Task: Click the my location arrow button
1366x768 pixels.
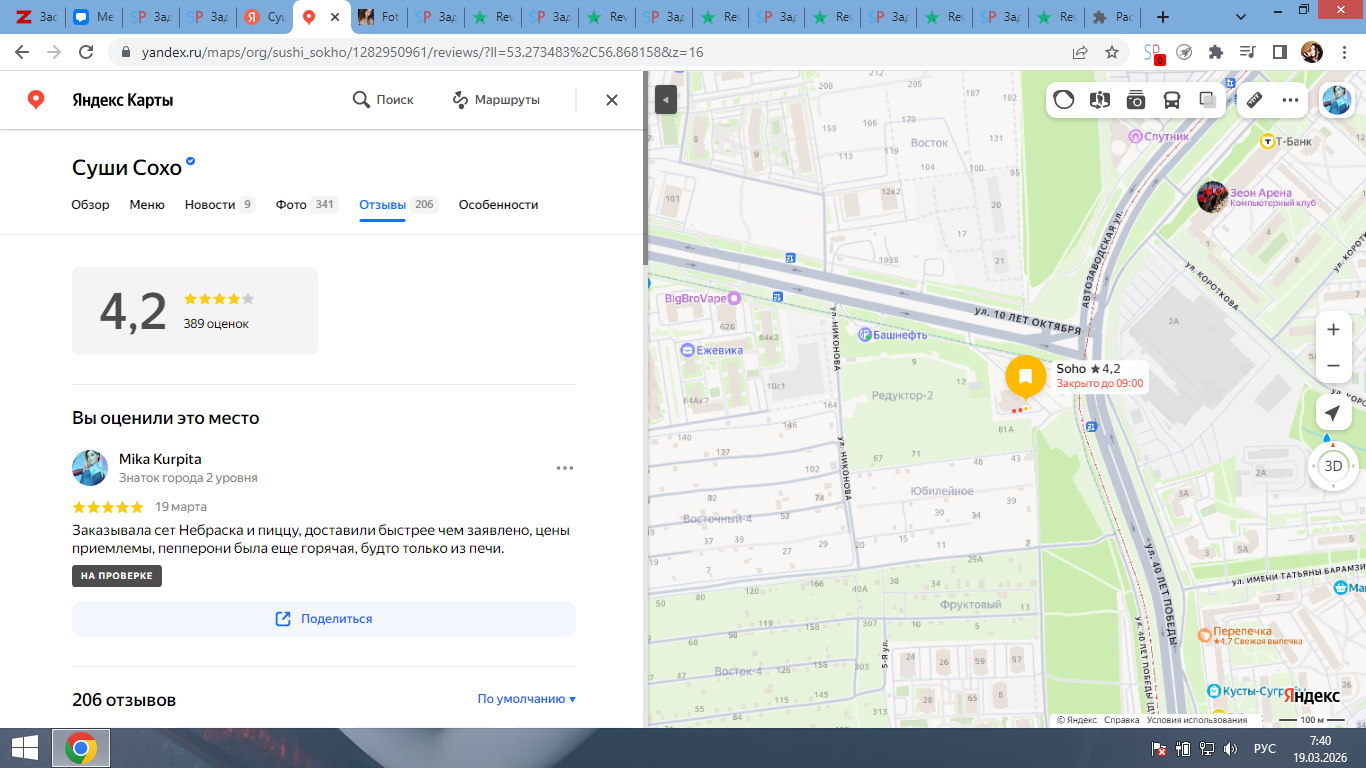Action: tap(1333, 413)
